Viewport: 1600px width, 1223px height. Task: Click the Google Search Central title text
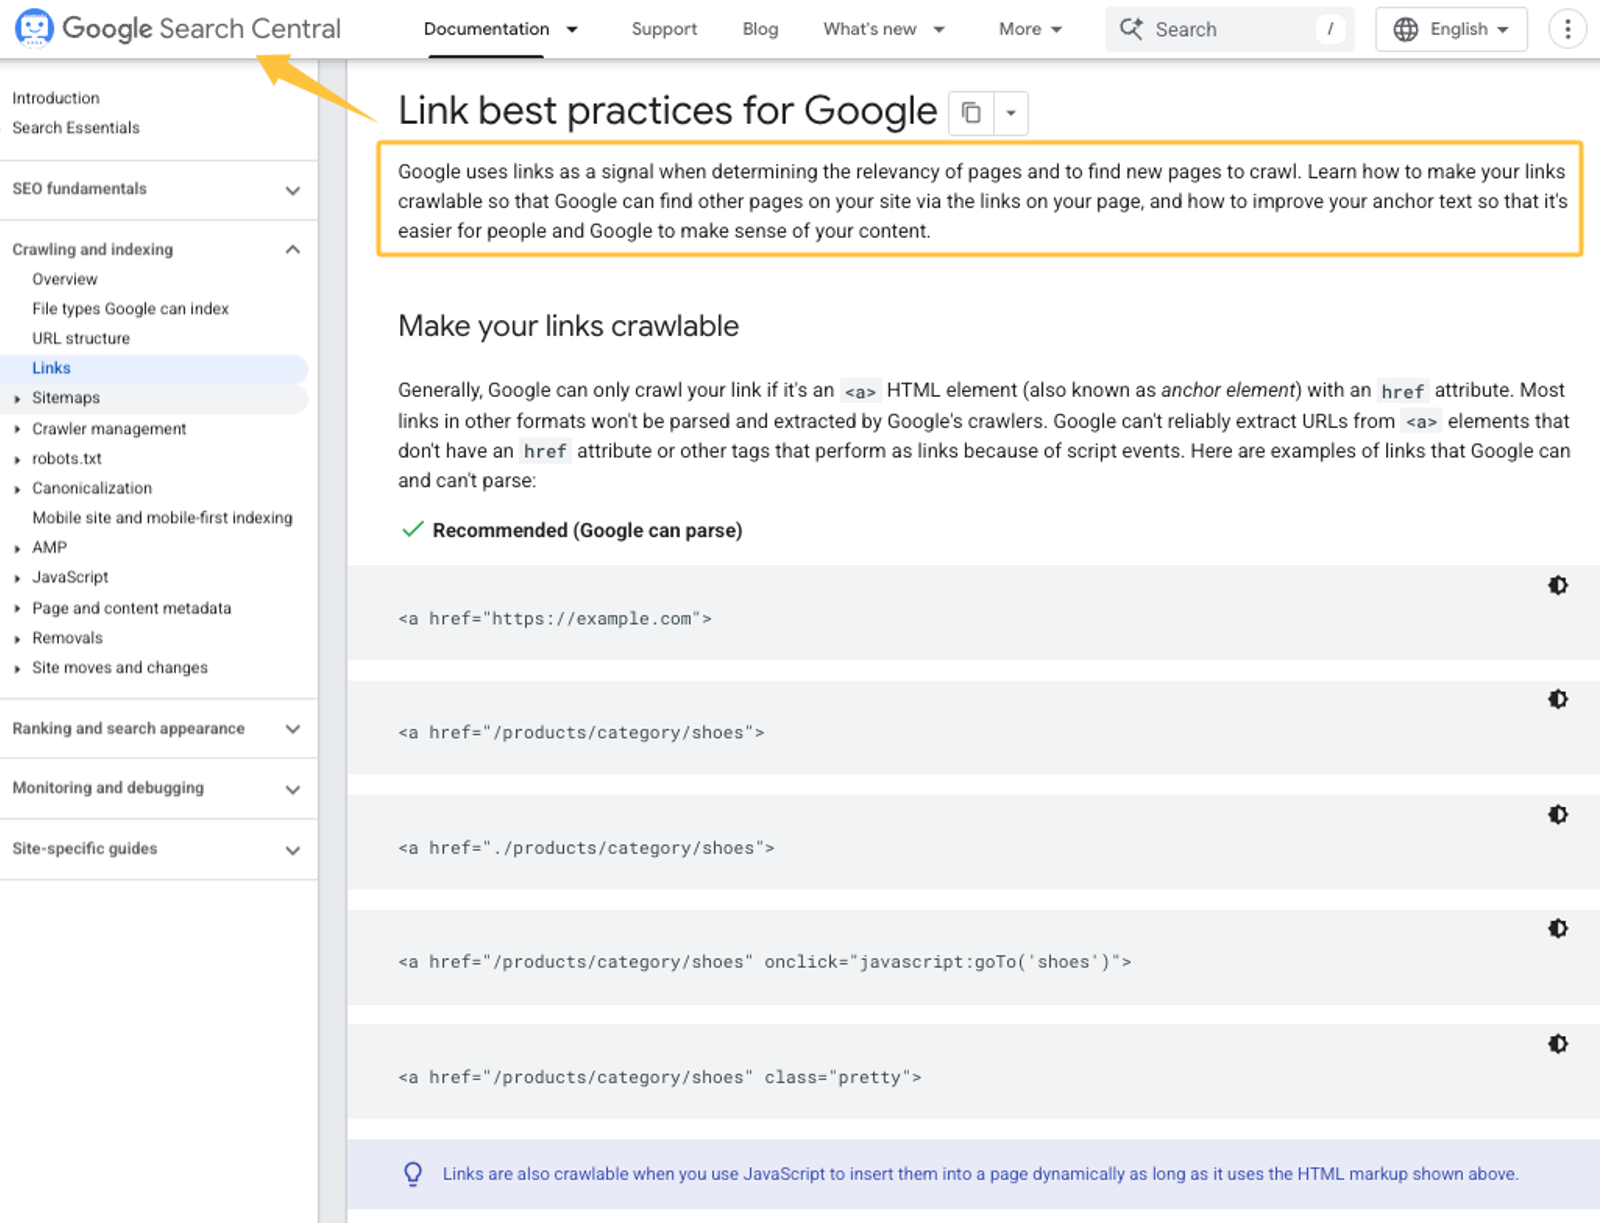pos(201,28)
